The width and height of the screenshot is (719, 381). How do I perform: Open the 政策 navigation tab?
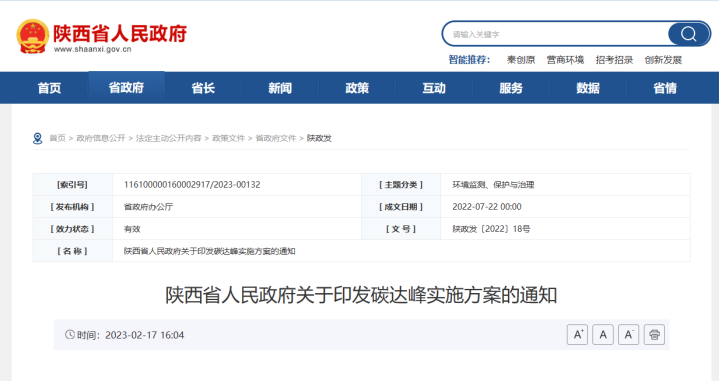coord(357,88)
